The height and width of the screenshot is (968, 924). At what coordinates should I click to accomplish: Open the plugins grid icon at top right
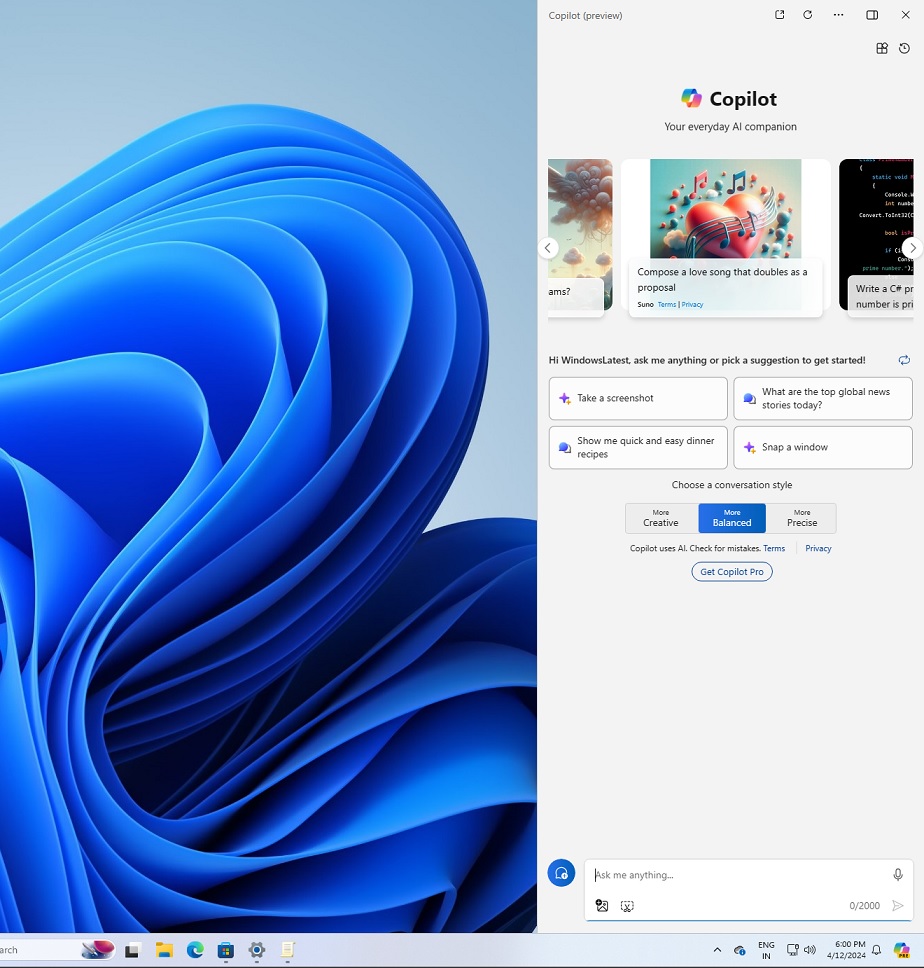coord(881,47)
